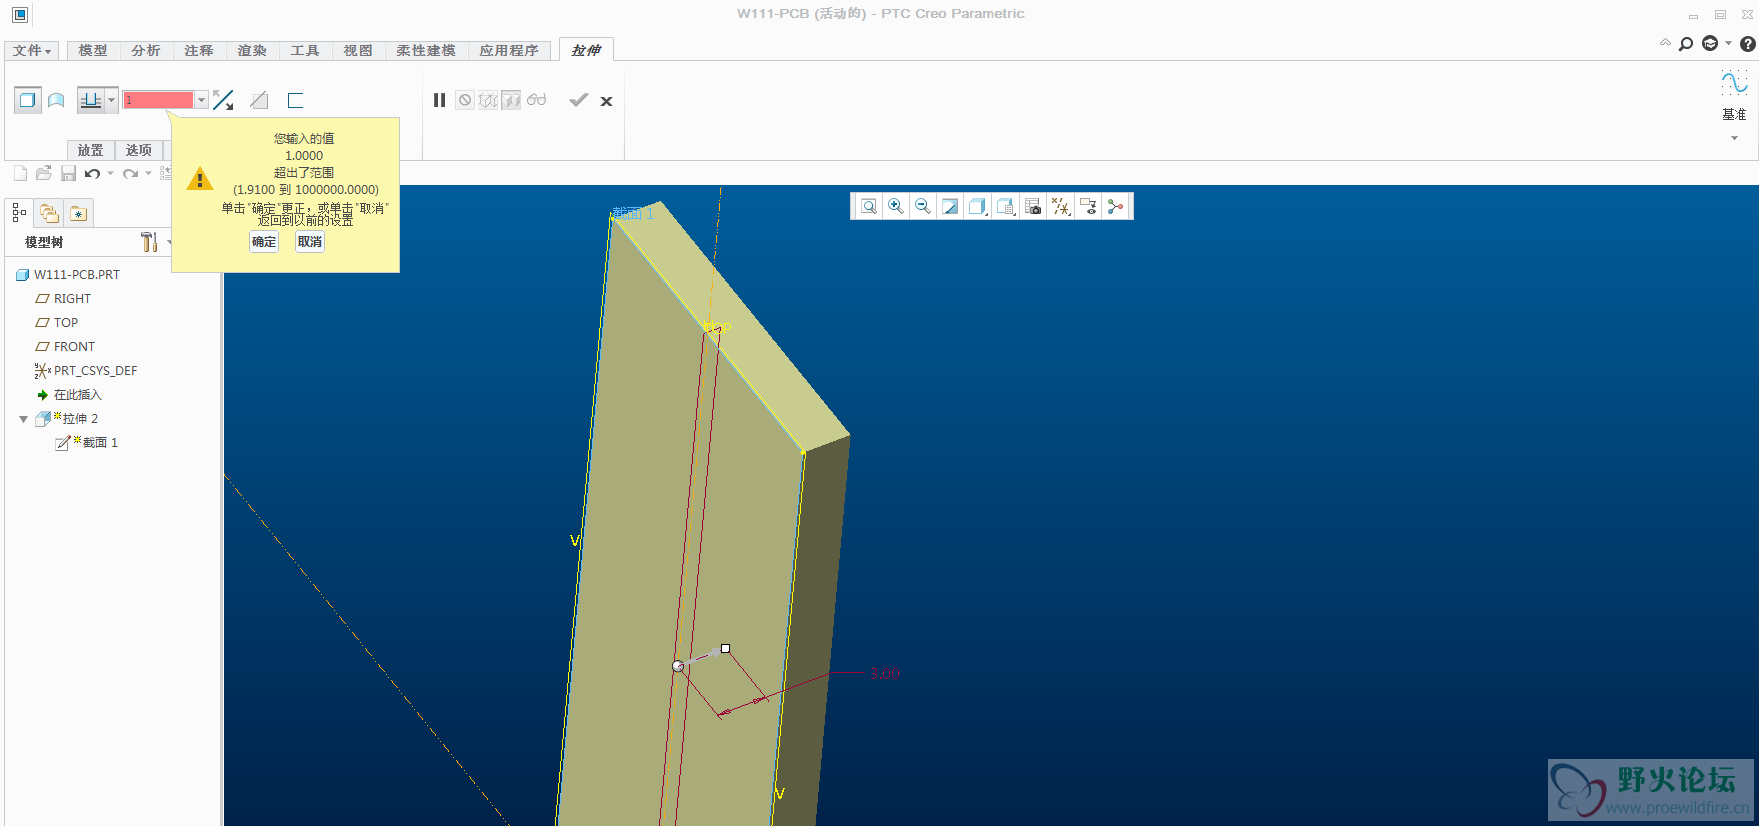1759x826 pixels.
Task: Click the blind depth option icon
Action: [x=91, y=100]
